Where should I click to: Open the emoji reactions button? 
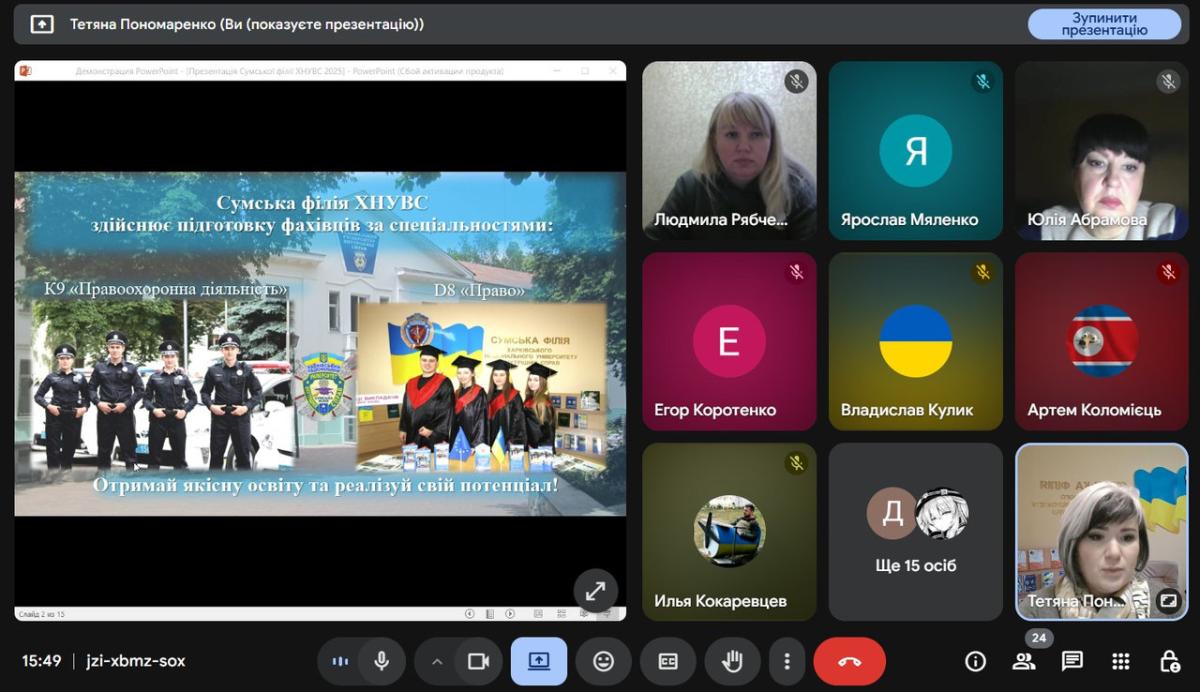pyautogui.click(x=603, y=661)
